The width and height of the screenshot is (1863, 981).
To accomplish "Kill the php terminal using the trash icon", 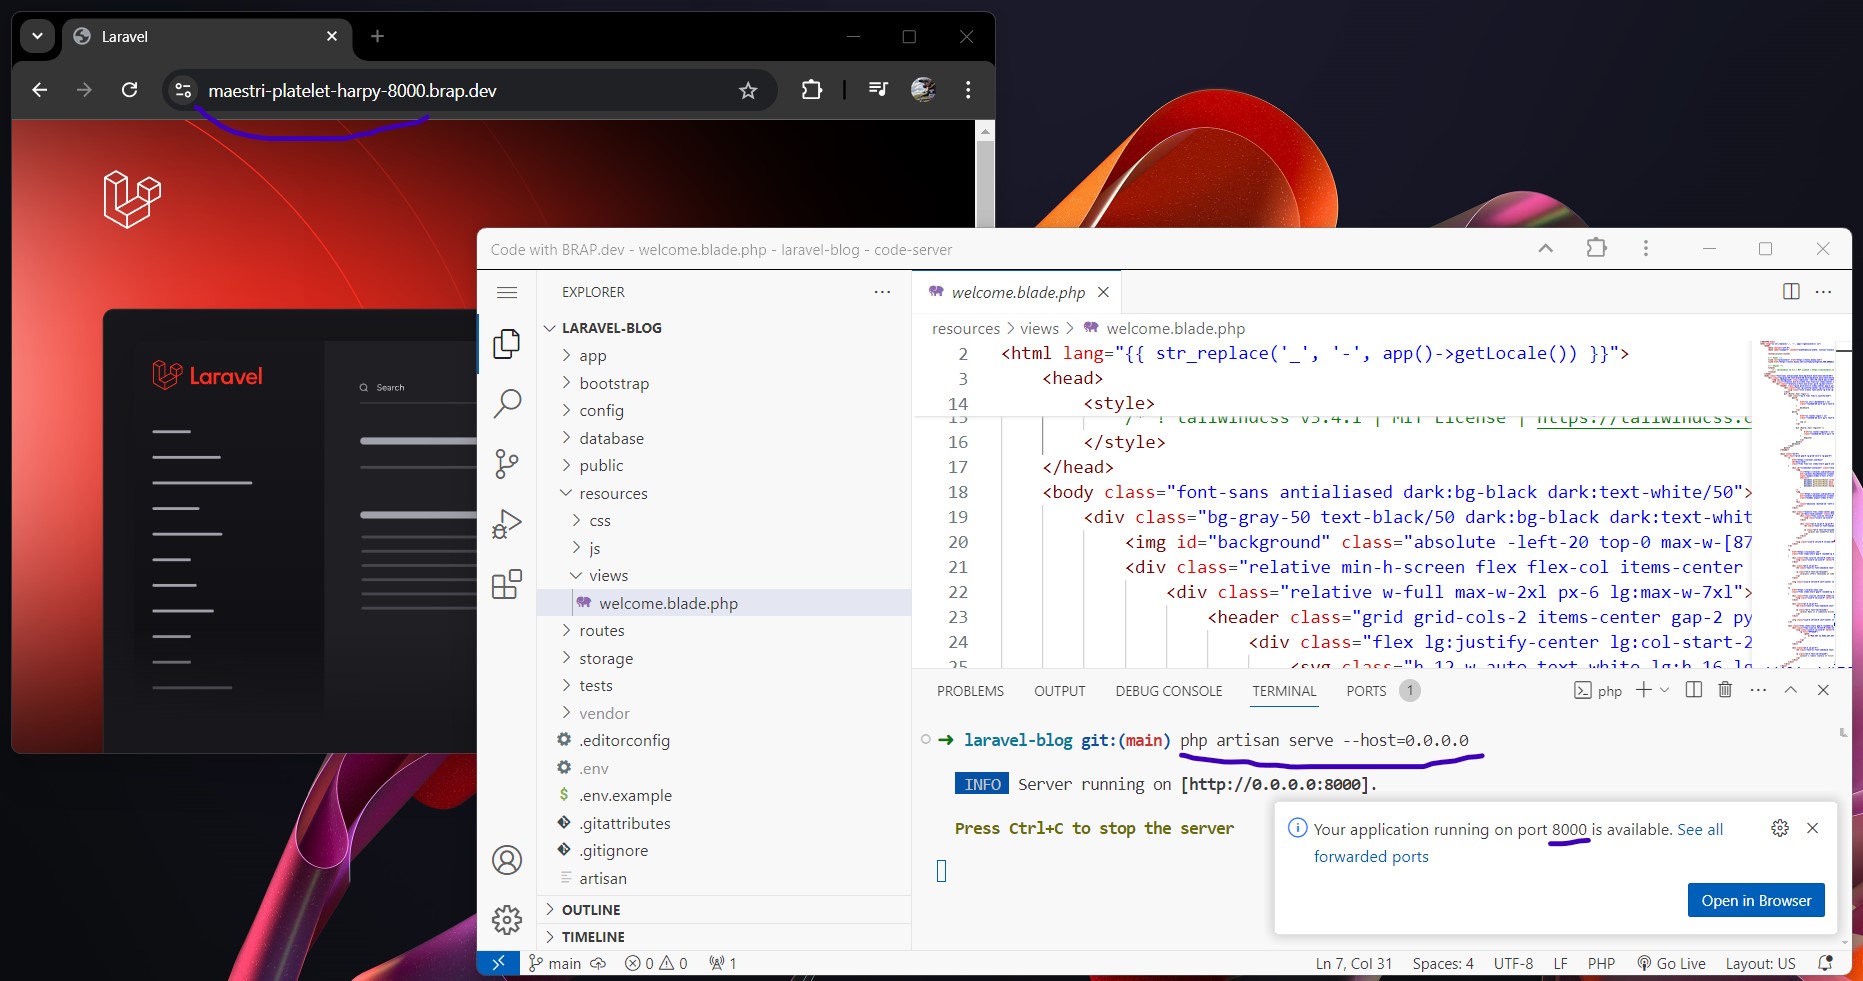I will (x=1724, y=690).
